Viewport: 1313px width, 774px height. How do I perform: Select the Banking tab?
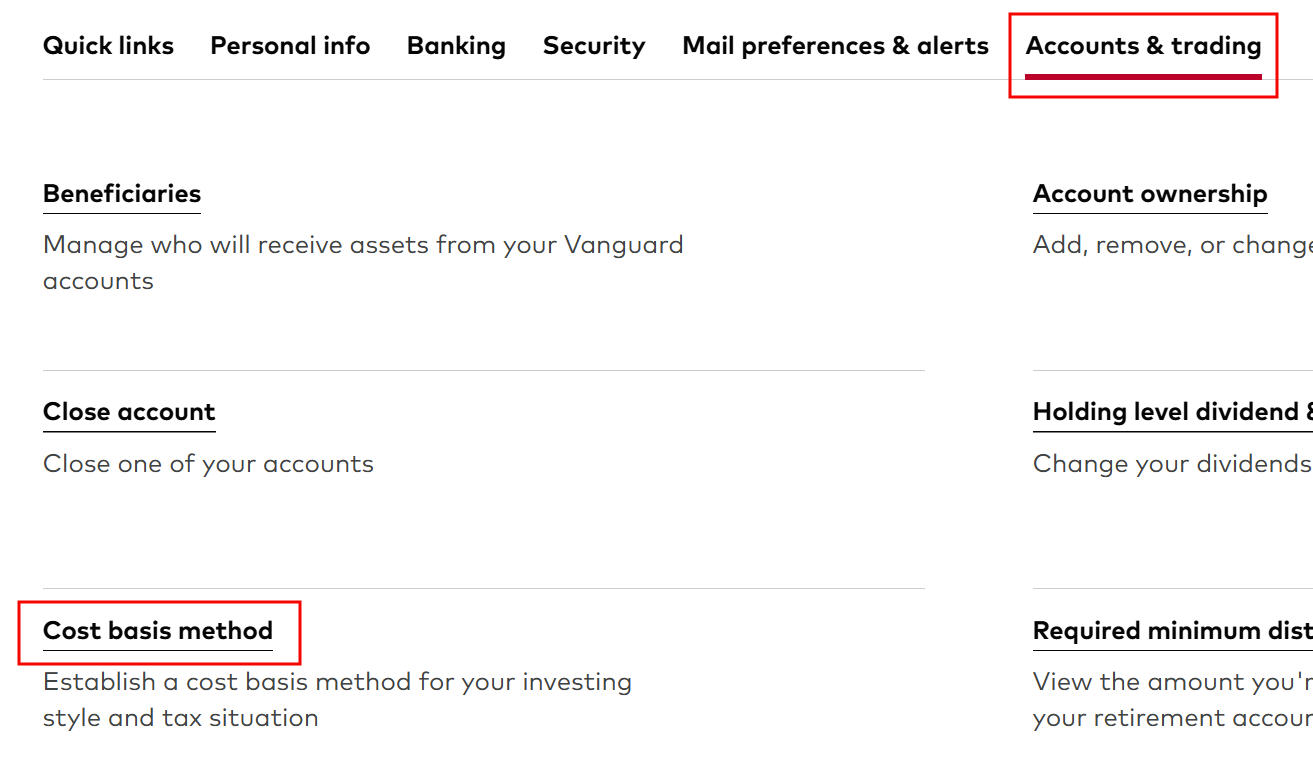456,45
